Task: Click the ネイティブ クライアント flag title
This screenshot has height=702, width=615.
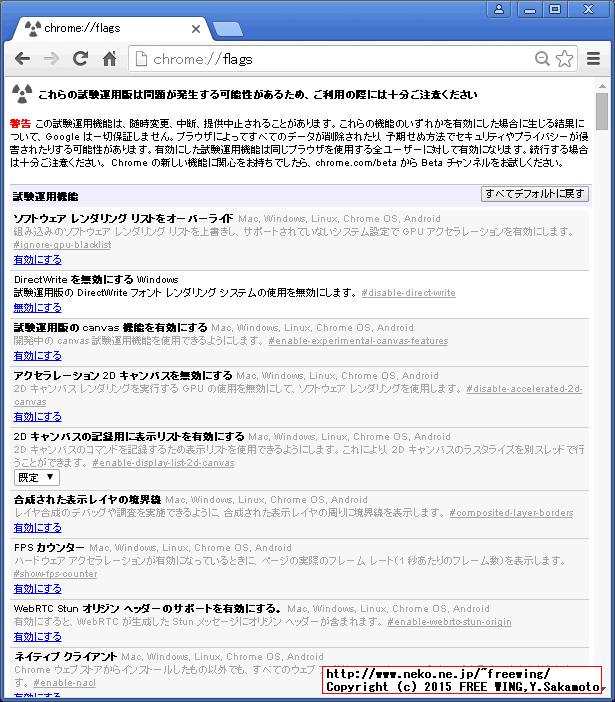Action: pyautogui.click(x=65, y=656)
